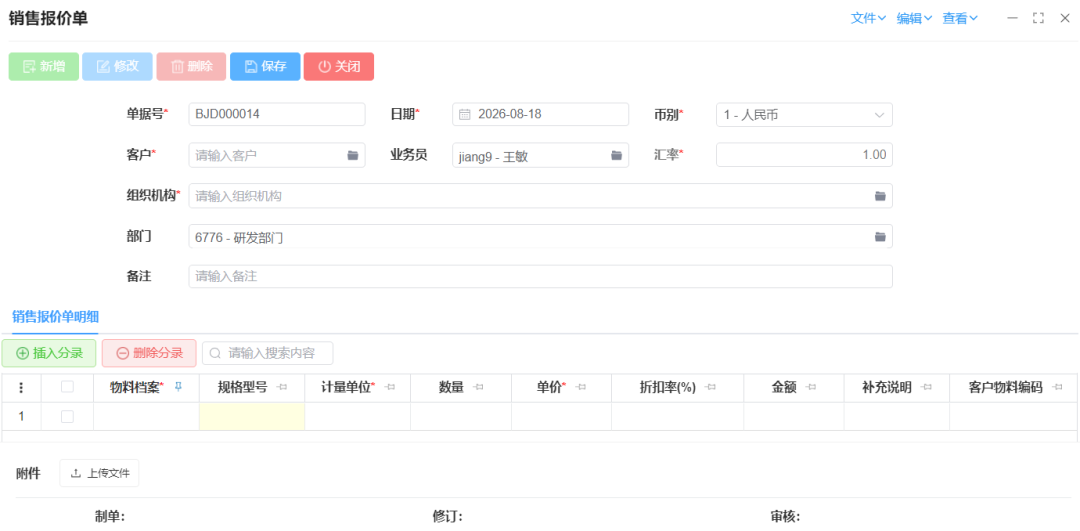Click row number 1 in table
Screen dimensions: 1080x531
(x=21, y=416)
